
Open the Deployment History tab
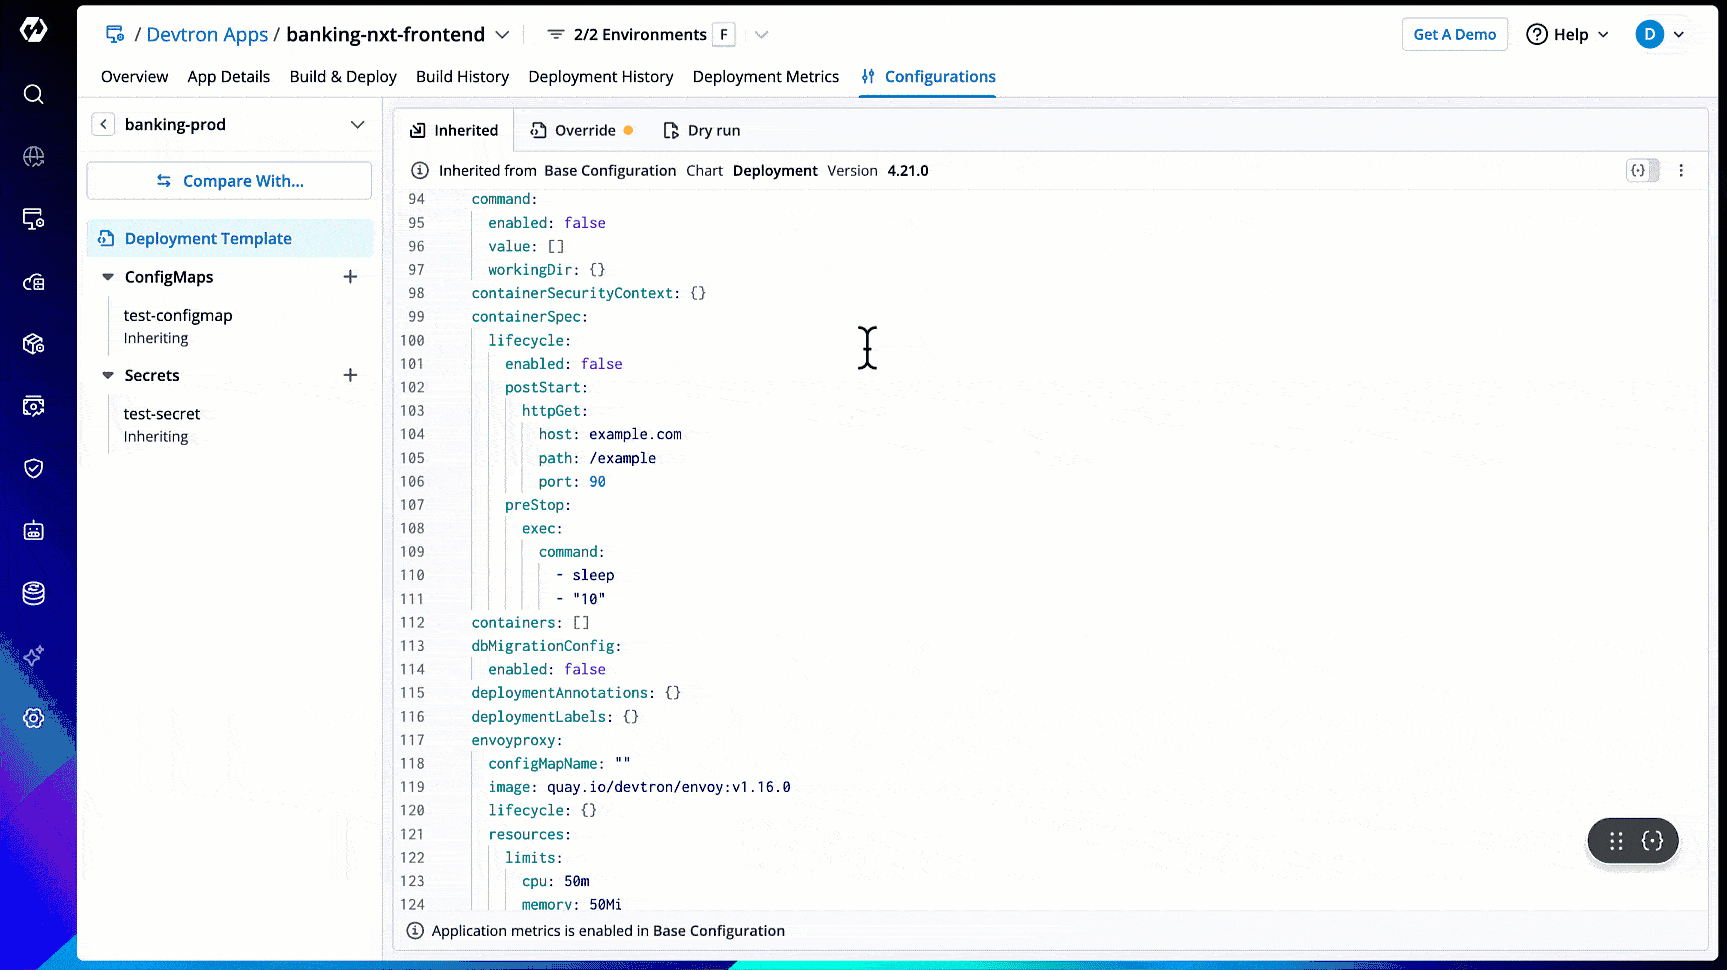click(600, 77)
